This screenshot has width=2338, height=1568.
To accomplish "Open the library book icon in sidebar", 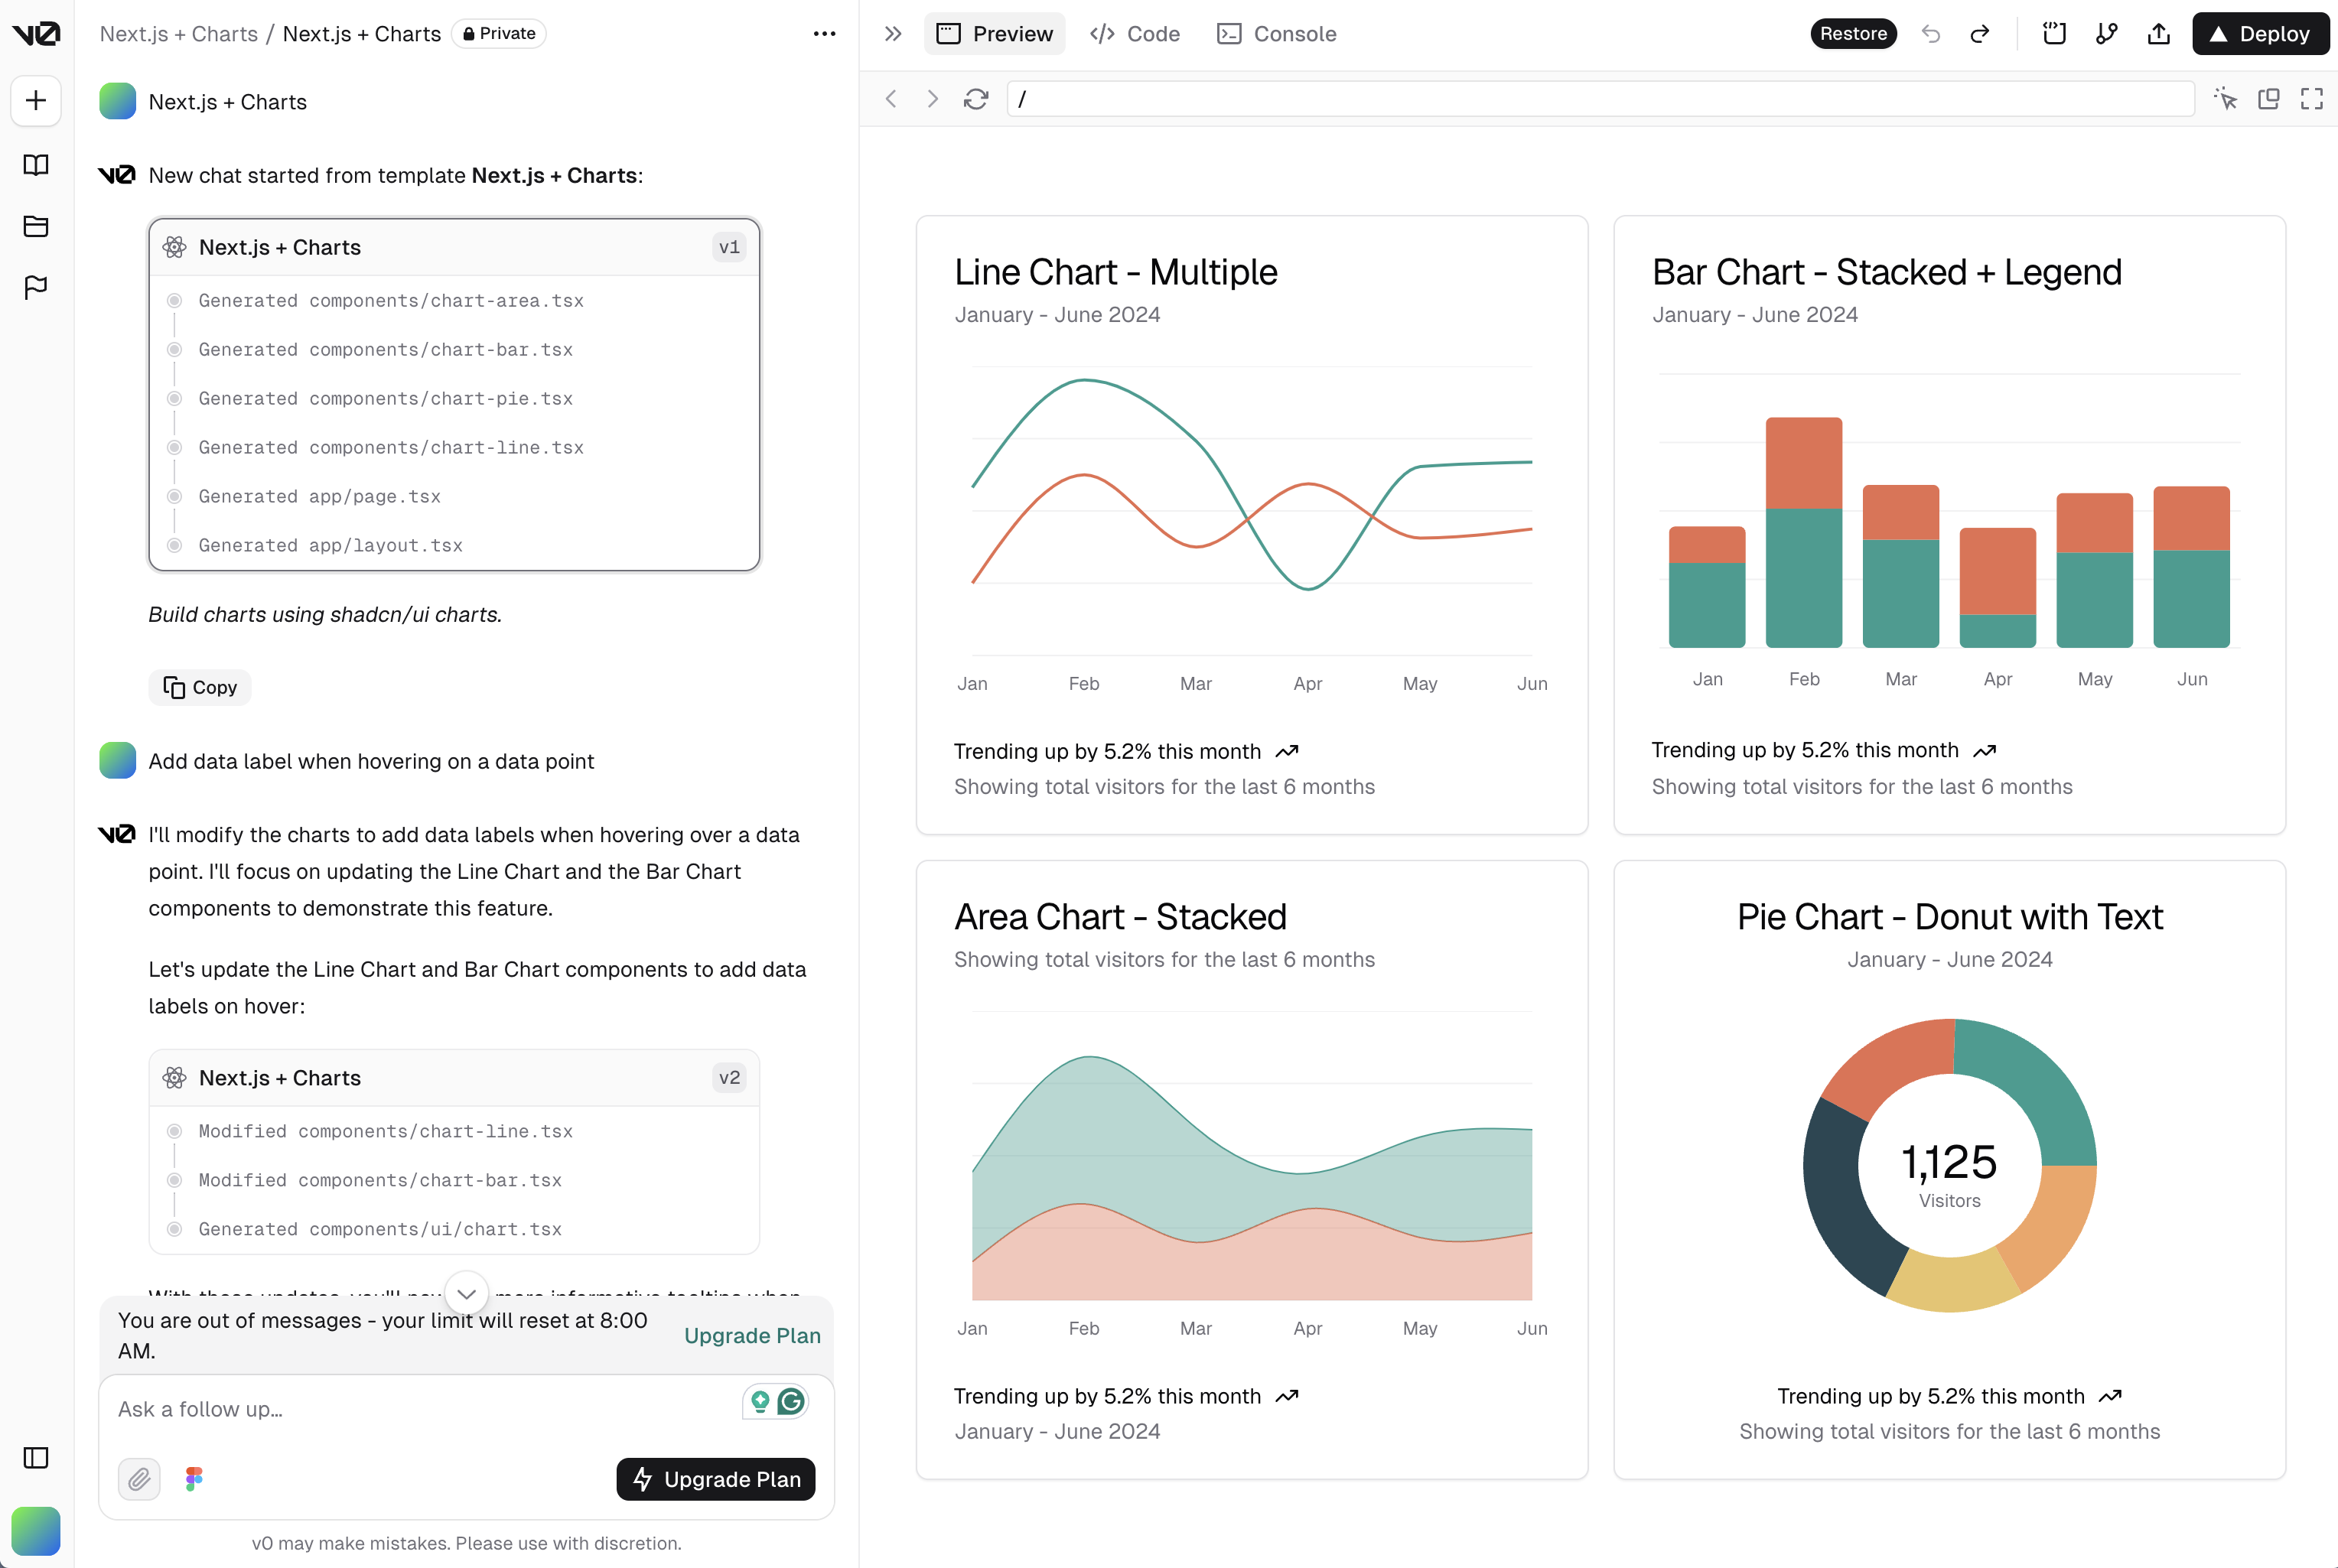I will [x=36, y=165].
